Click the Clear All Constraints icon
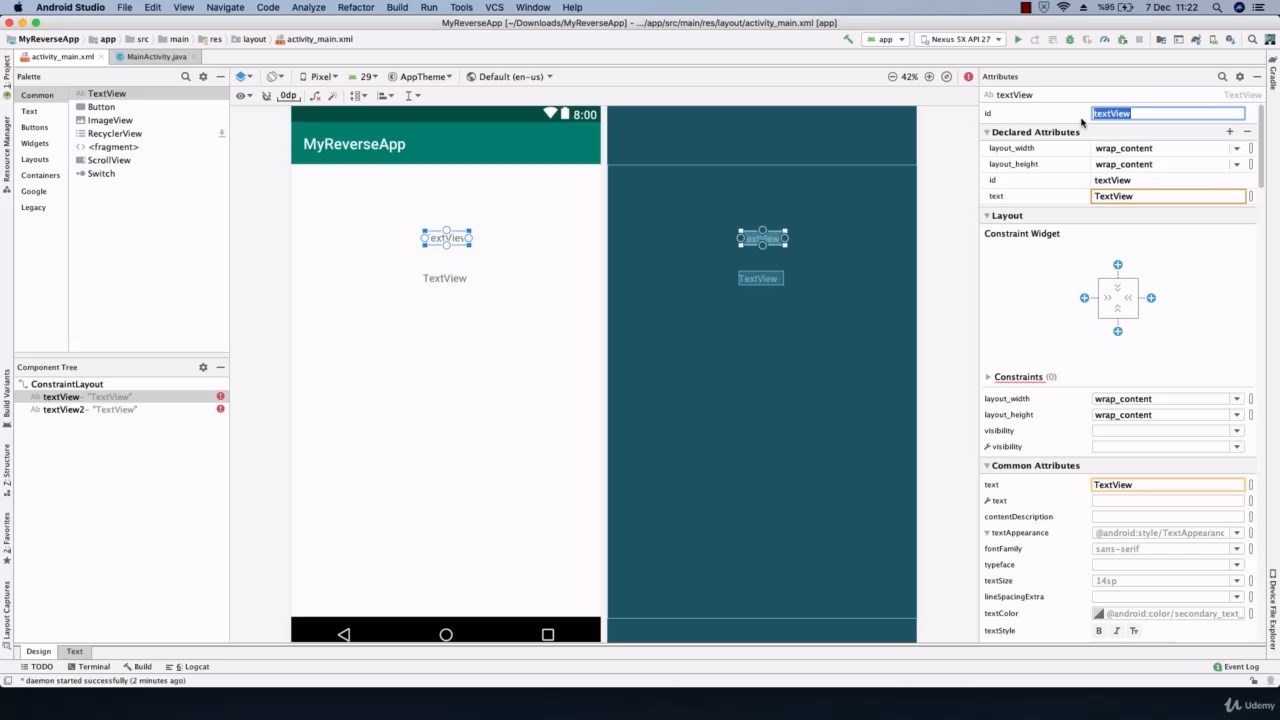The width and height of the screenshot is (1280, 720). [315, 96]
